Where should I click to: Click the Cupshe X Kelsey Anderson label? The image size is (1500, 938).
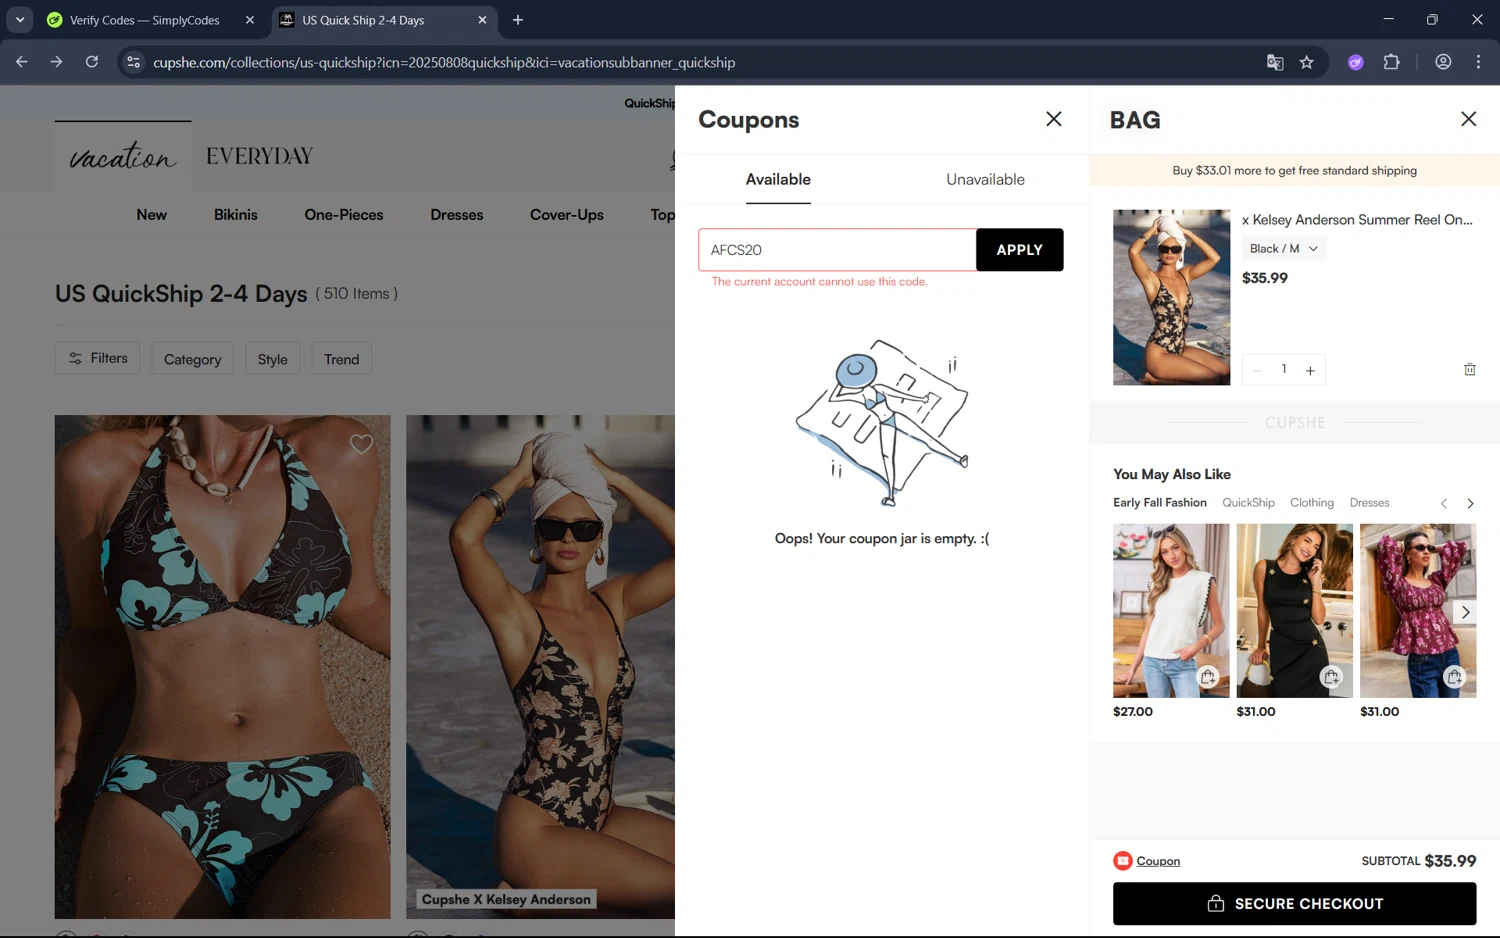(x=506, y=899)
